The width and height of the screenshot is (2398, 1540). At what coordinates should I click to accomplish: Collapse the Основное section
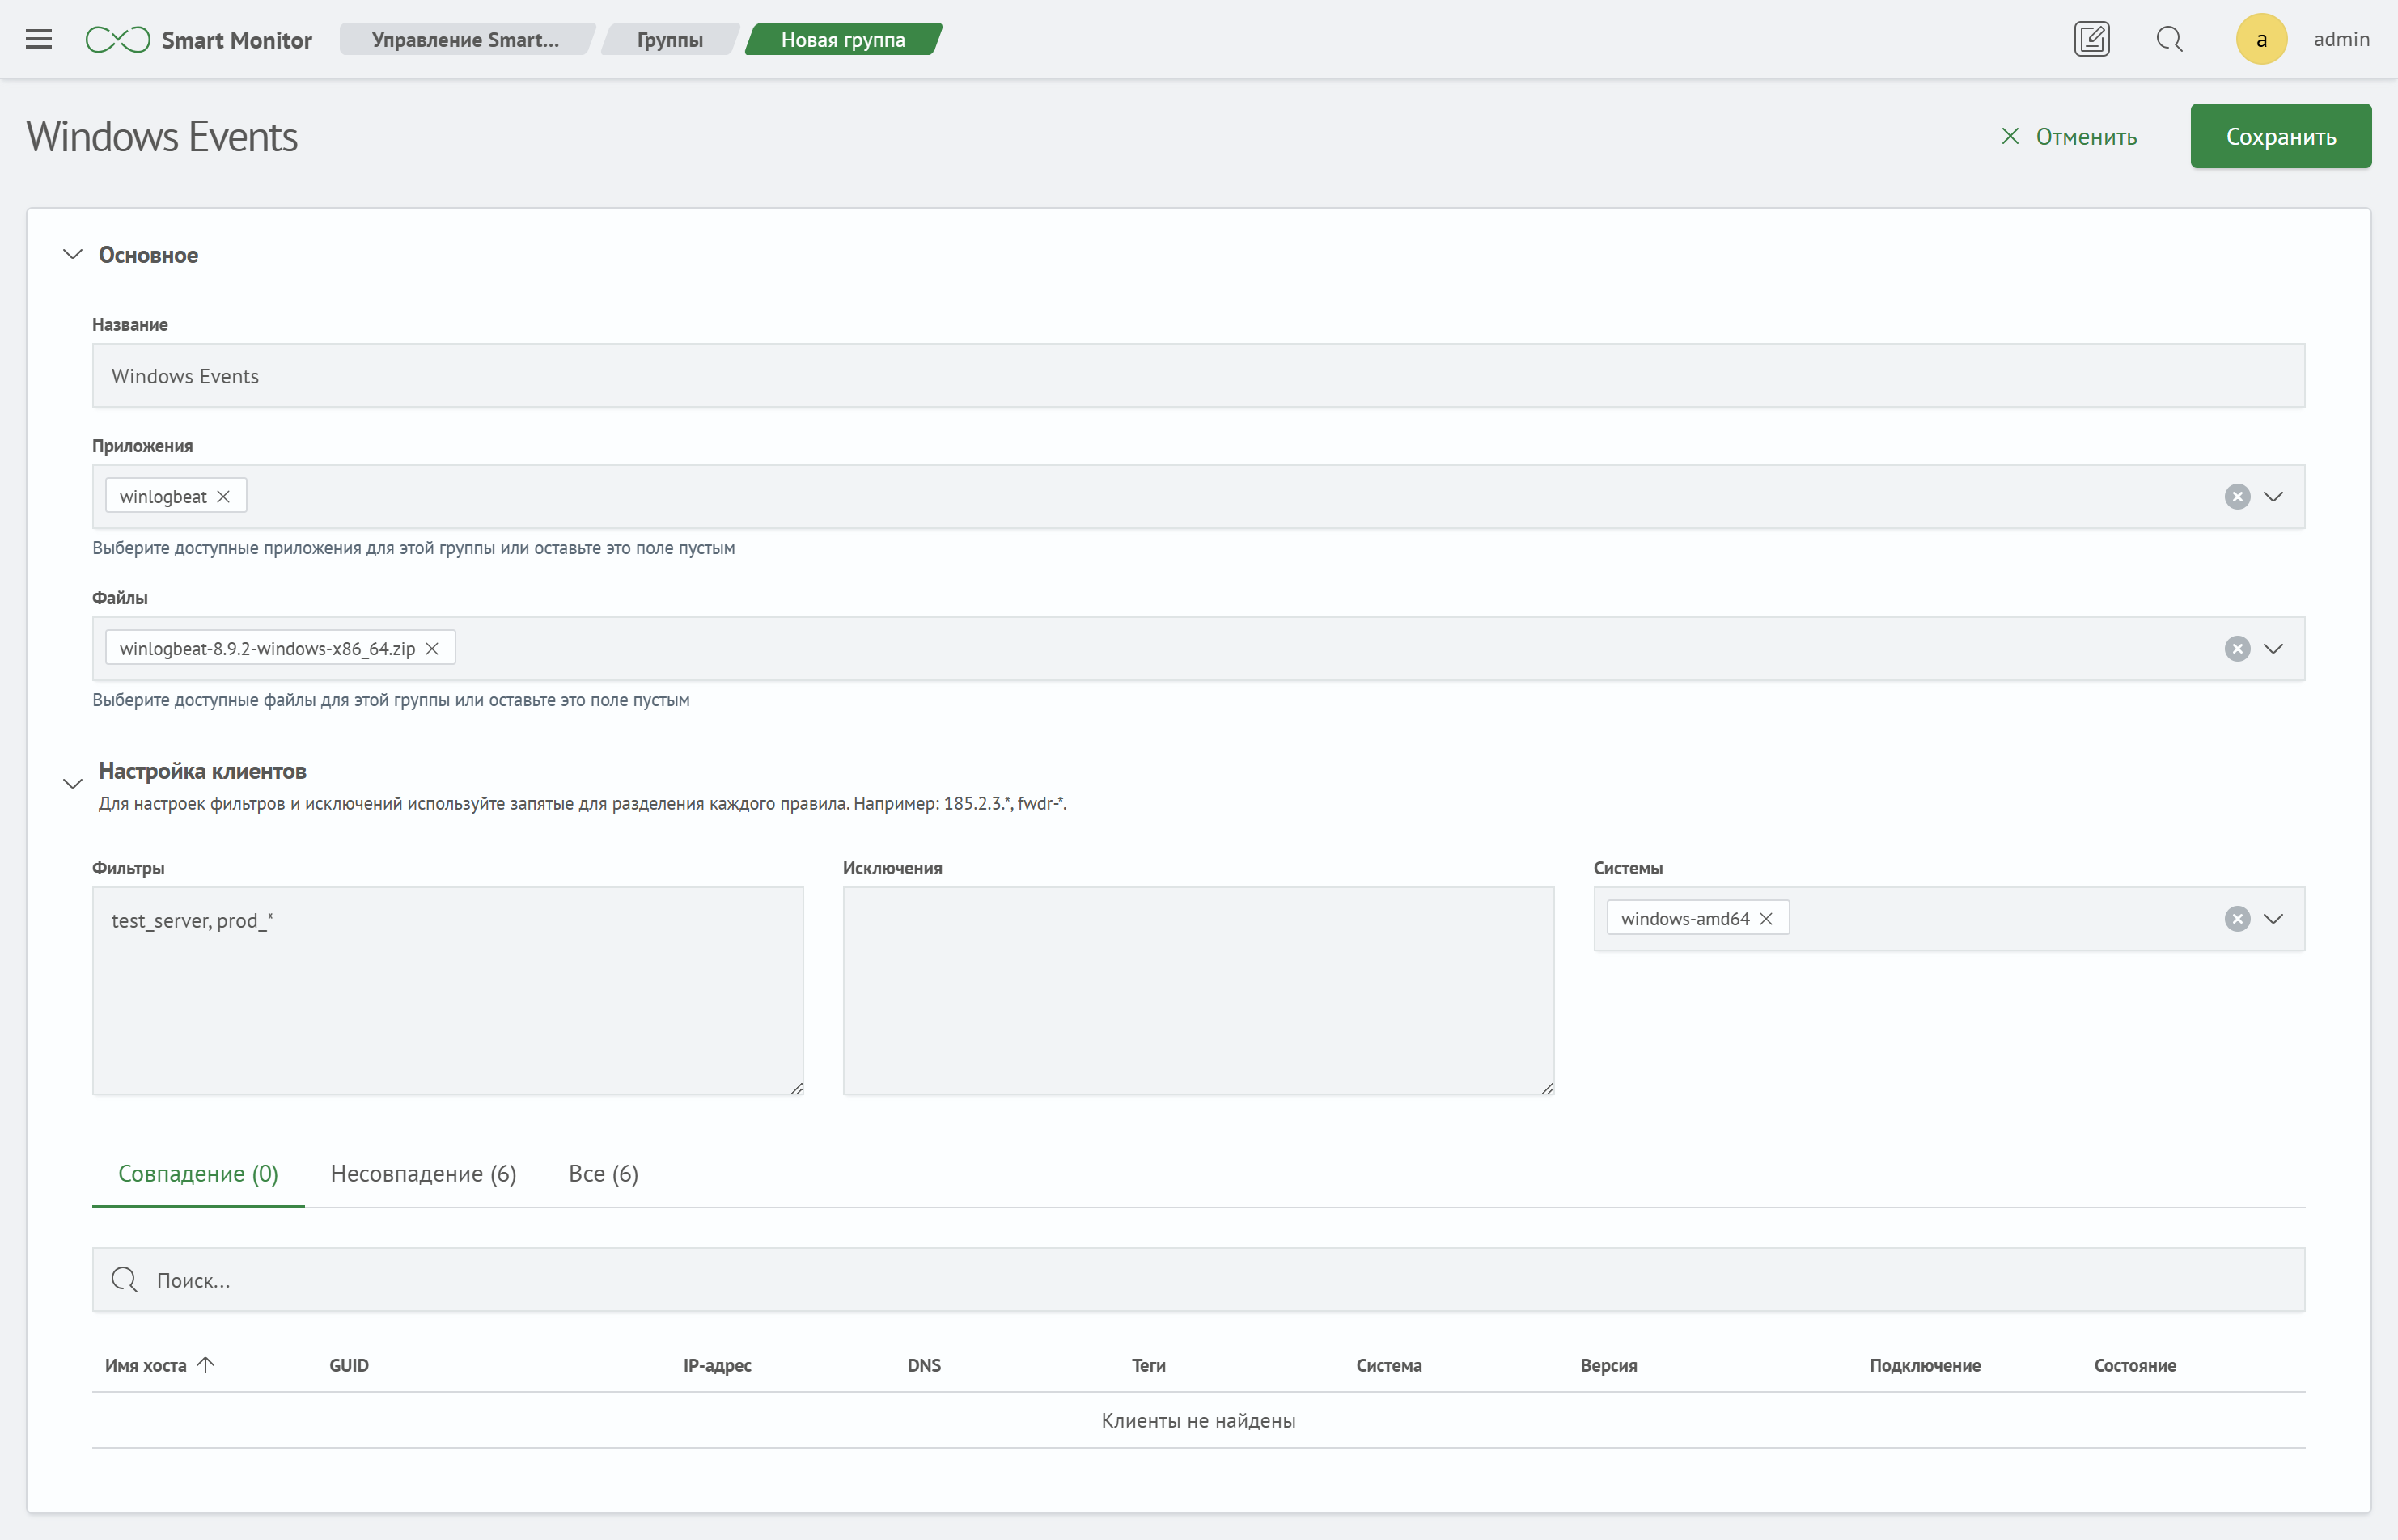[x=72, y=254]
